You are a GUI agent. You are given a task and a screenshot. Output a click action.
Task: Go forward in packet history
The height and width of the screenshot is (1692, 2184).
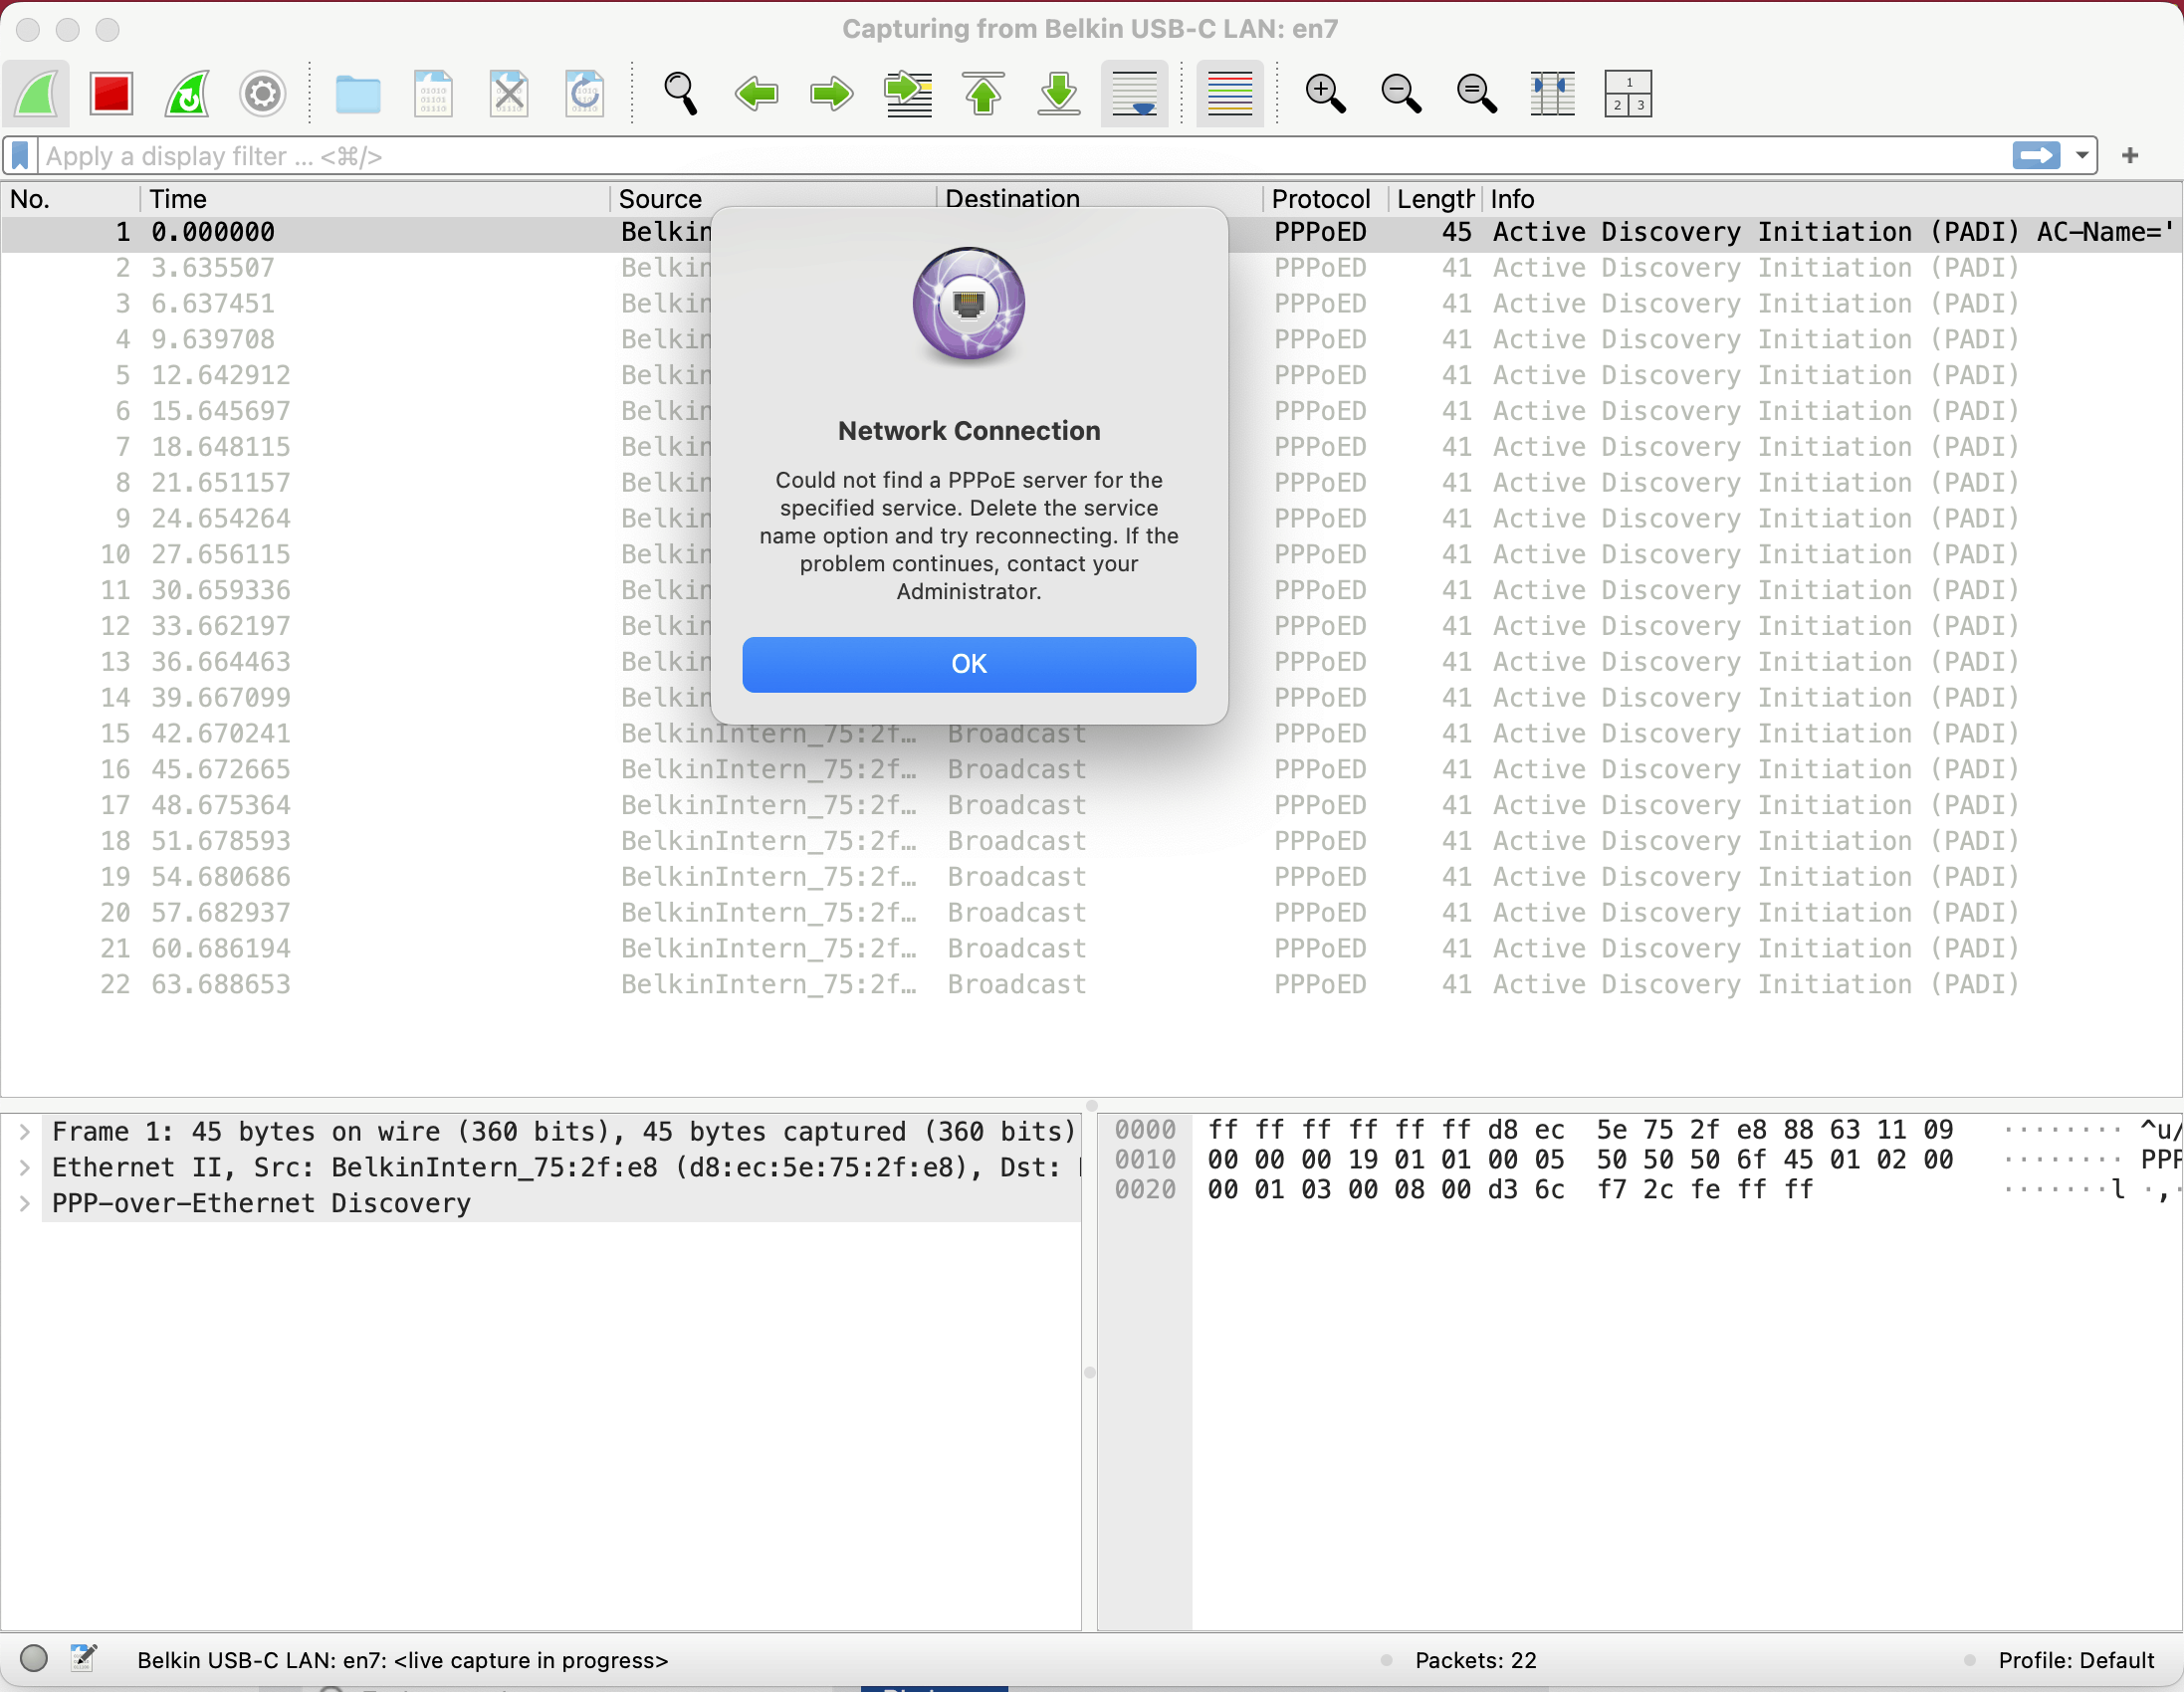coord(832,94)
